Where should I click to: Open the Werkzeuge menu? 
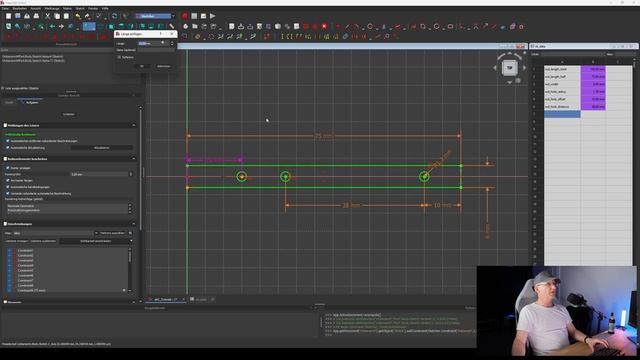click(x=52, y=8)
